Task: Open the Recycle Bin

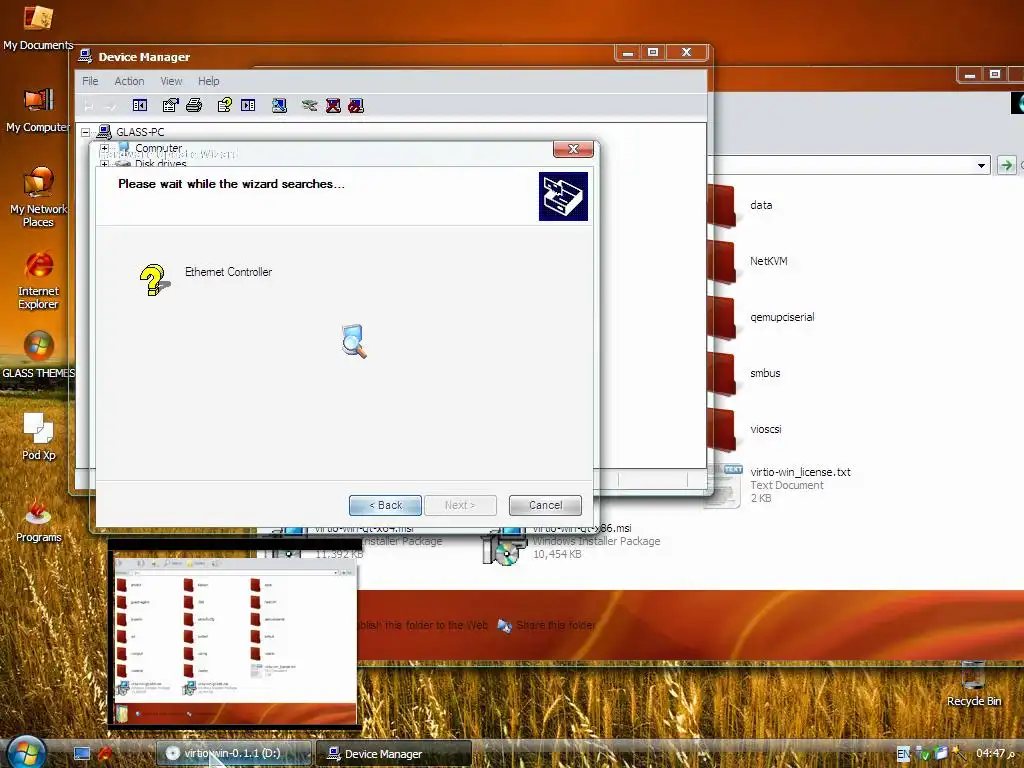Action: click(974, 684)
